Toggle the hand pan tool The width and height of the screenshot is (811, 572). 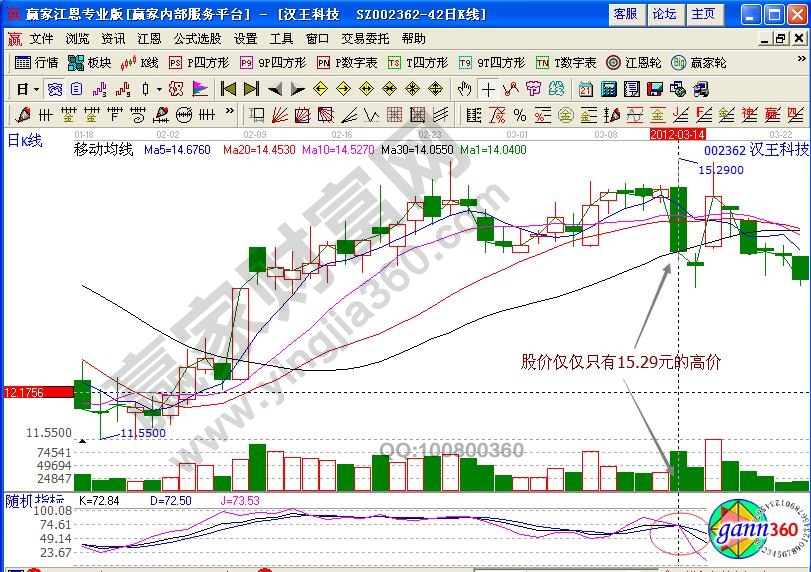tap(465, 88)
